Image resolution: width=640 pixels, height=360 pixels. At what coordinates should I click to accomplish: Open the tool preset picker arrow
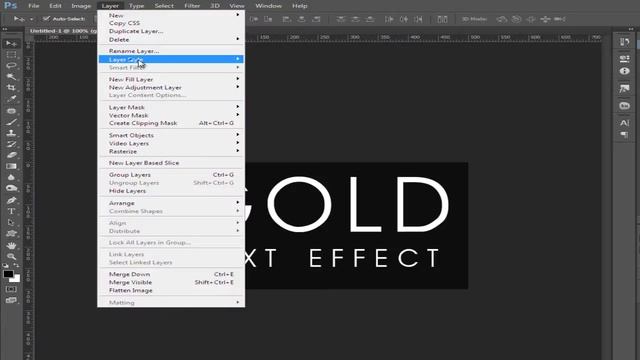tap(31, 19)
